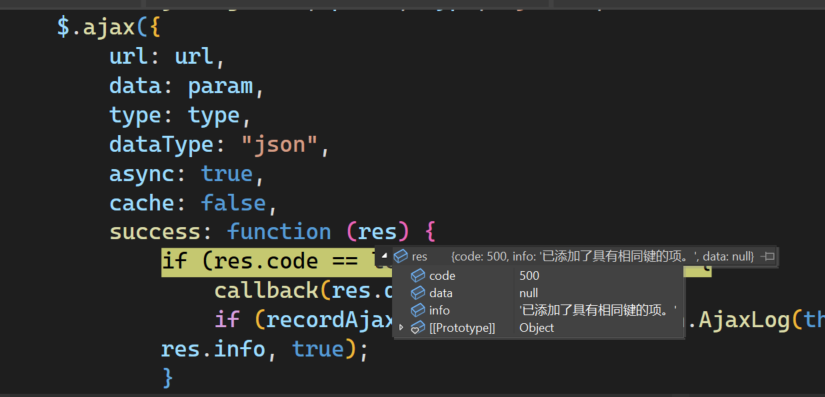Click 'param' in the data line

(220, 86)
